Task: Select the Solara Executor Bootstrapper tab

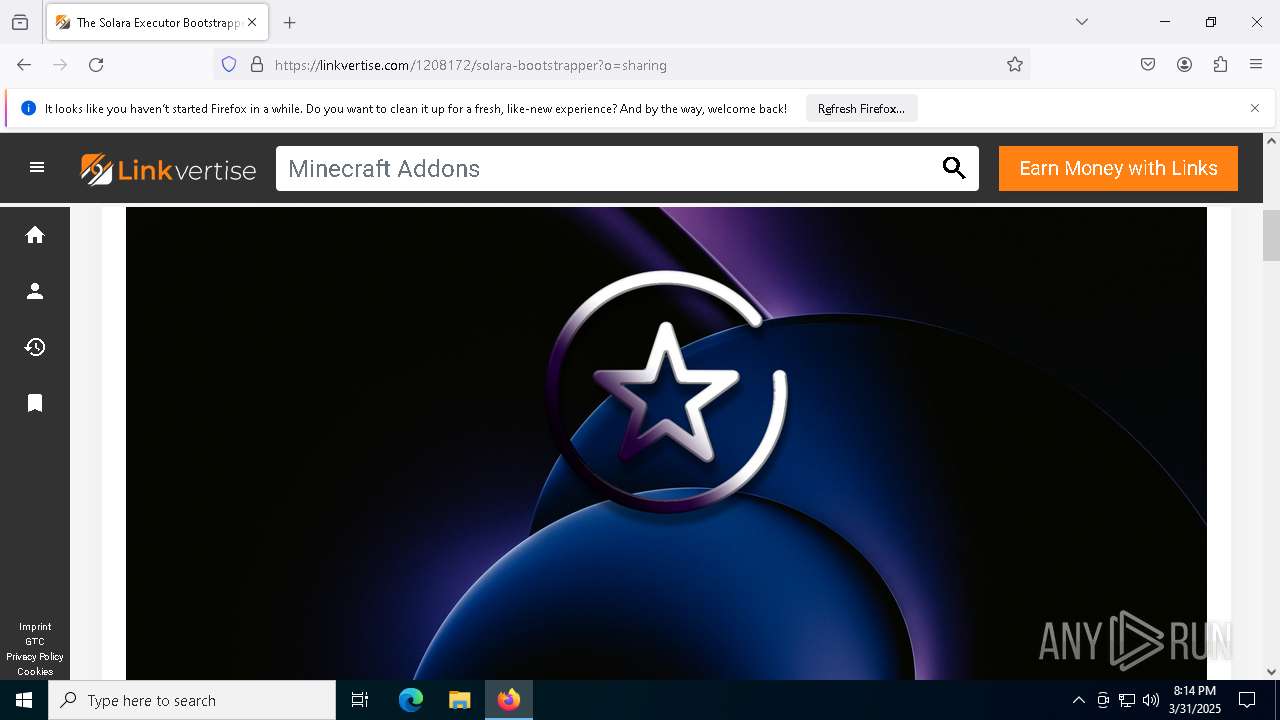Action: coord(157,22)
